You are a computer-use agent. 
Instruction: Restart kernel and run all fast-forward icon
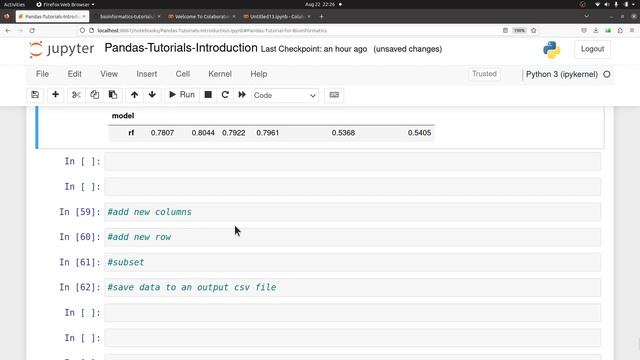tap(242, 95)
